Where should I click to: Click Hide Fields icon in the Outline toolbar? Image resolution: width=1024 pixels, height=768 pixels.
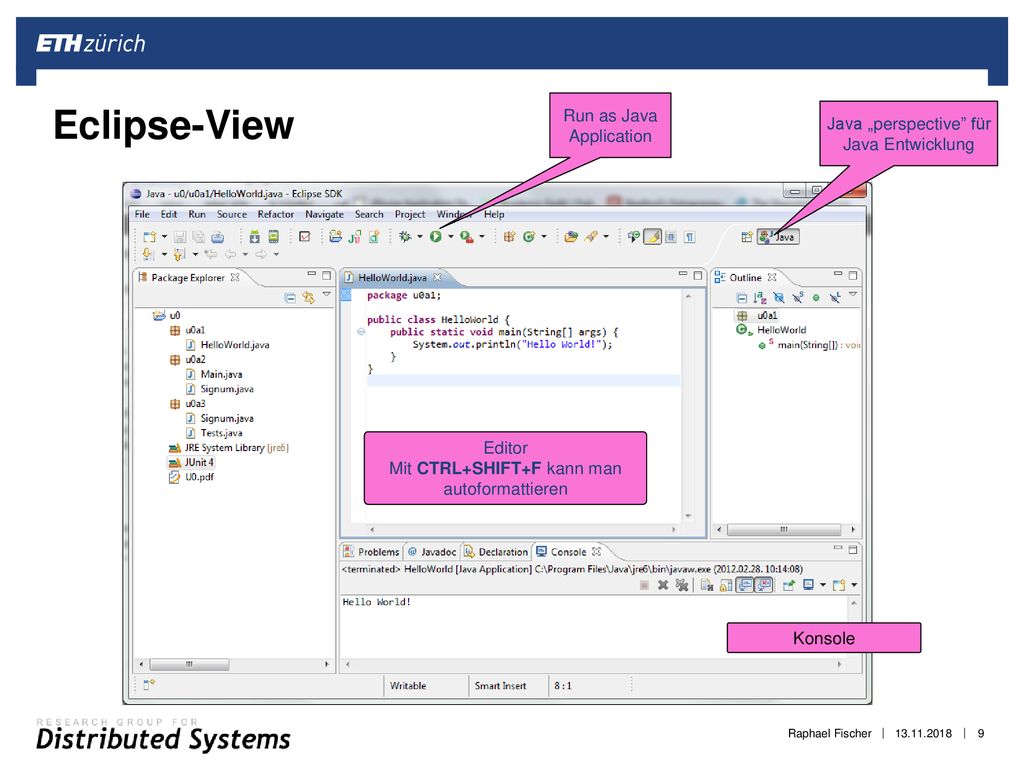[x=778, y=298]
